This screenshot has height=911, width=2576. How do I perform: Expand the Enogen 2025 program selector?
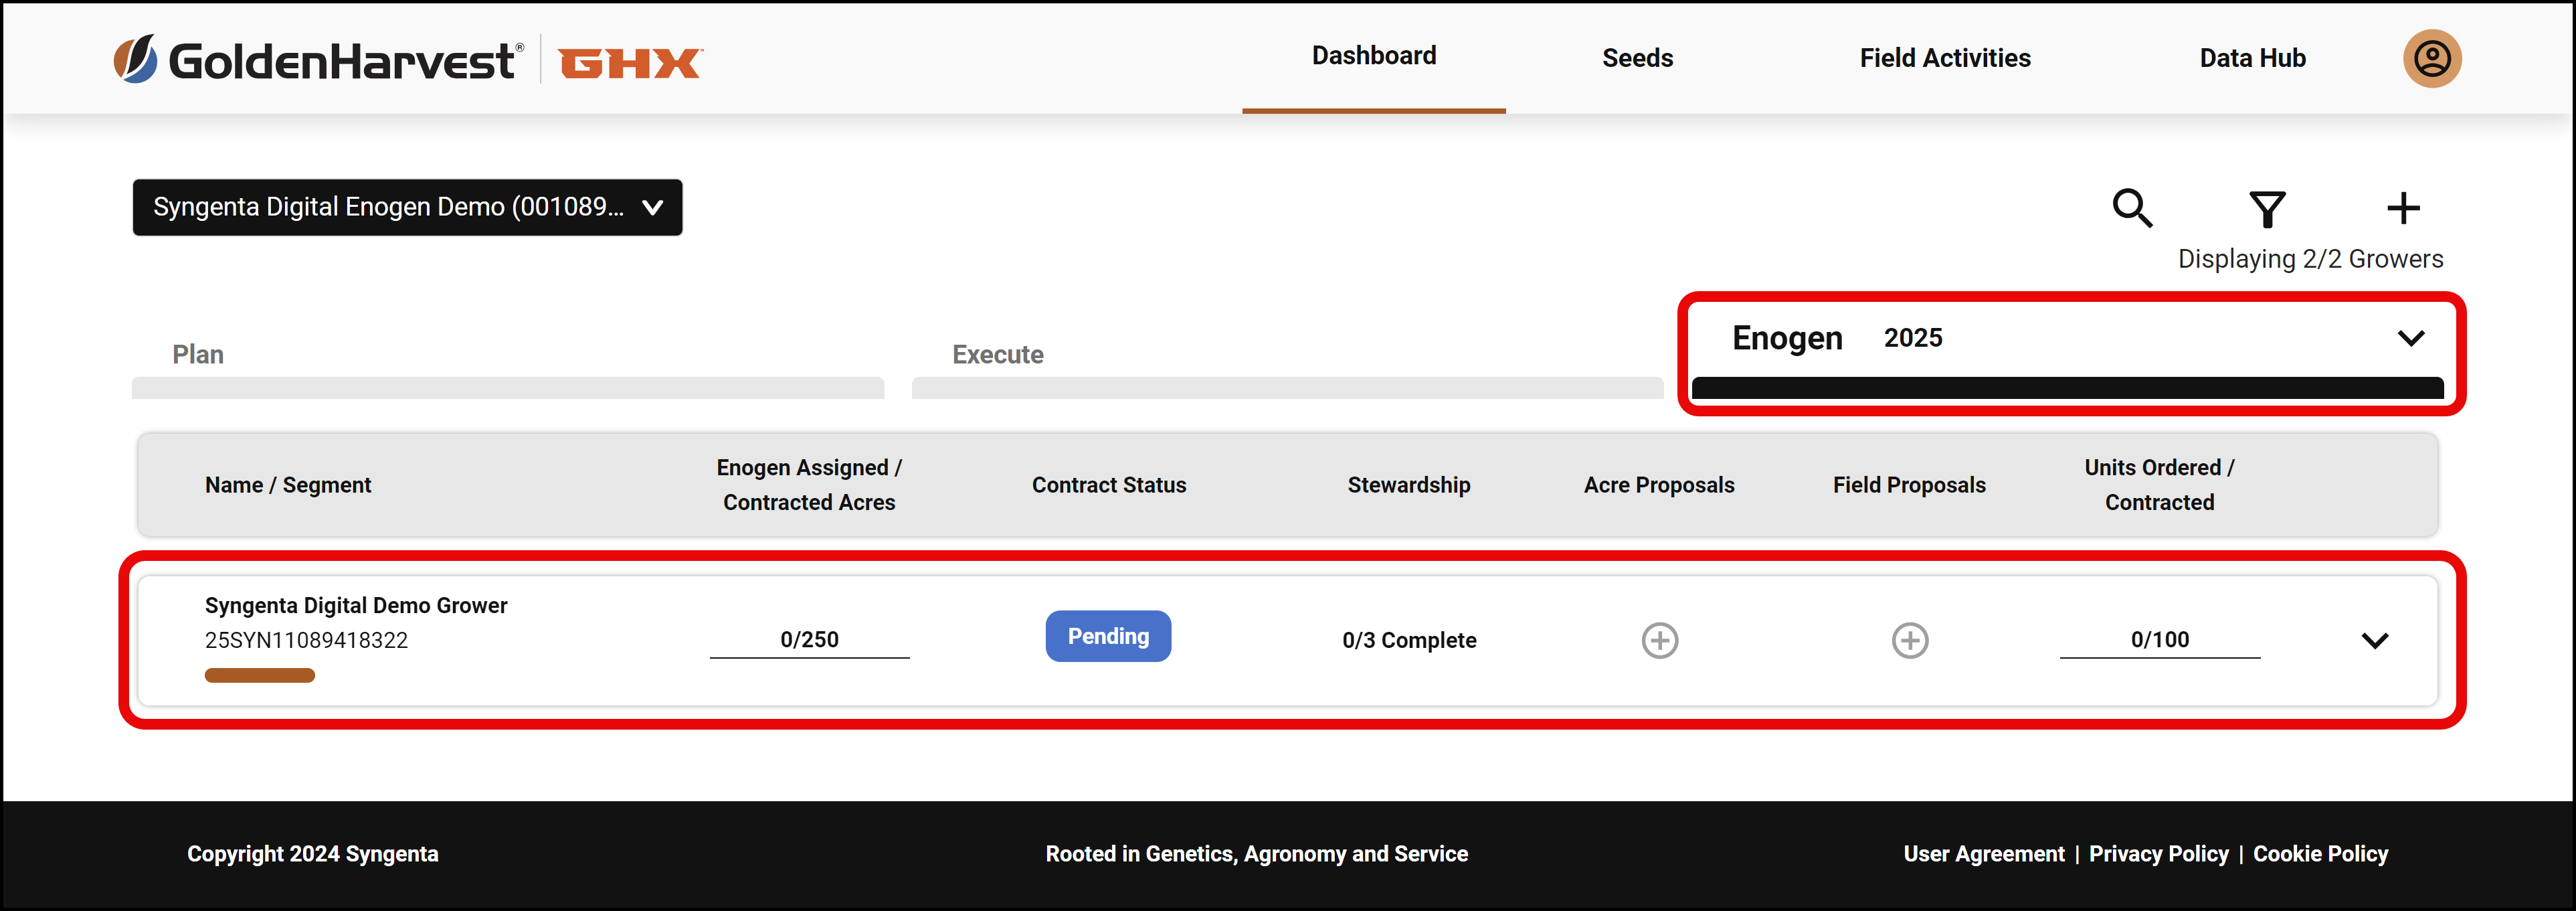coord(2071,338)
